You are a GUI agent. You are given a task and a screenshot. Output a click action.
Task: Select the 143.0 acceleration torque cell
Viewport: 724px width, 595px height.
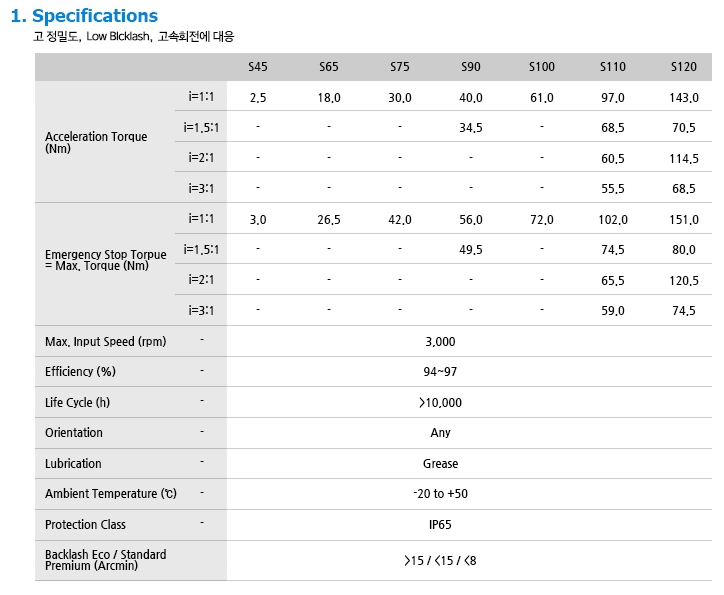[x=684, y=97]
